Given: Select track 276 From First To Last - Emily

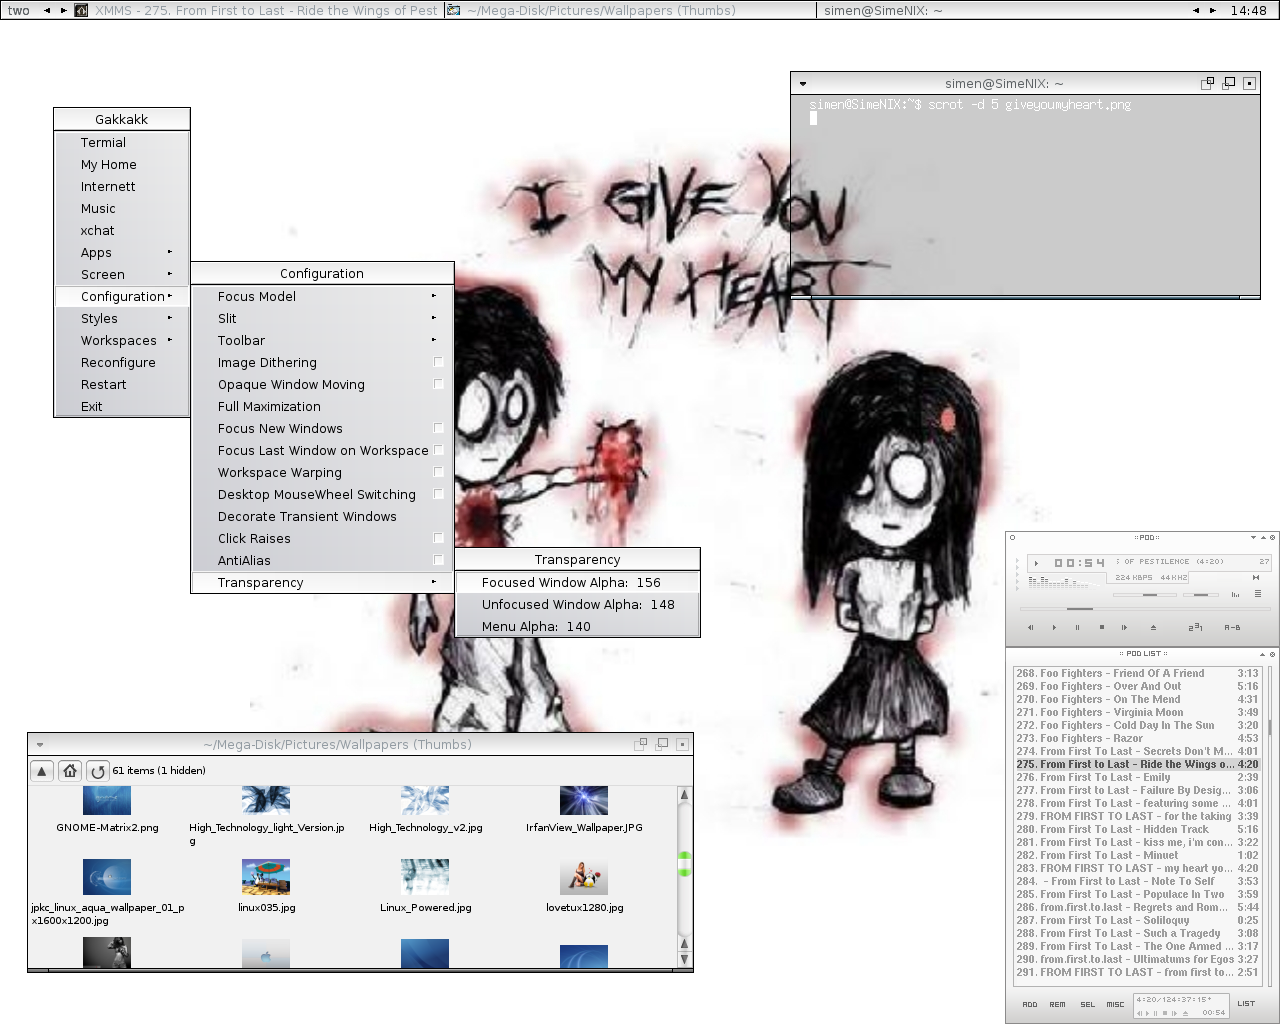Looking at the screenshot, I should pyautogui.click(x=1138, y=777).
